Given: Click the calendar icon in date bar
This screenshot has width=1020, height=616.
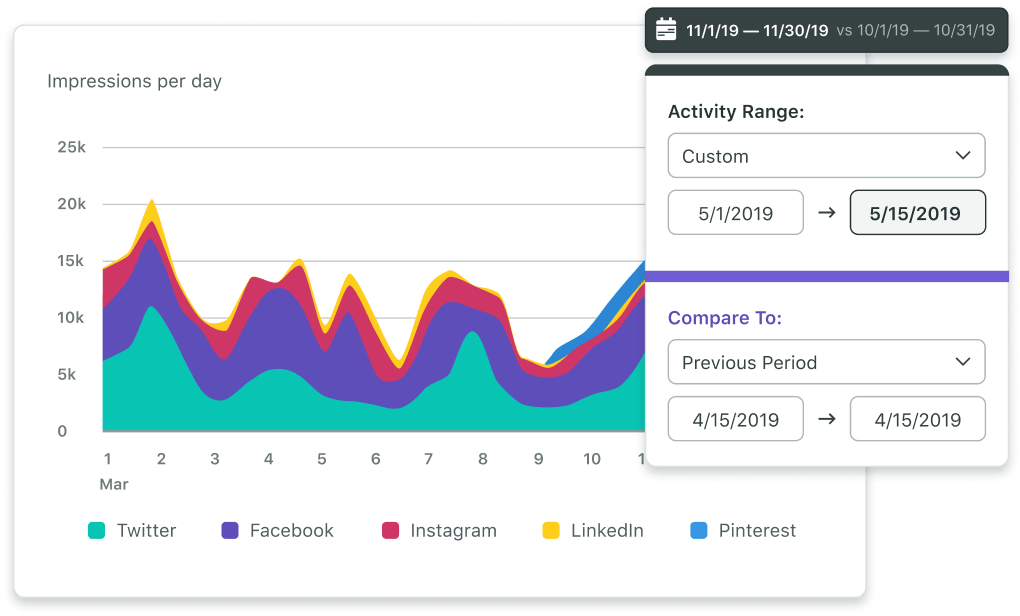Looking at the screenshot, I should (666, 30).
